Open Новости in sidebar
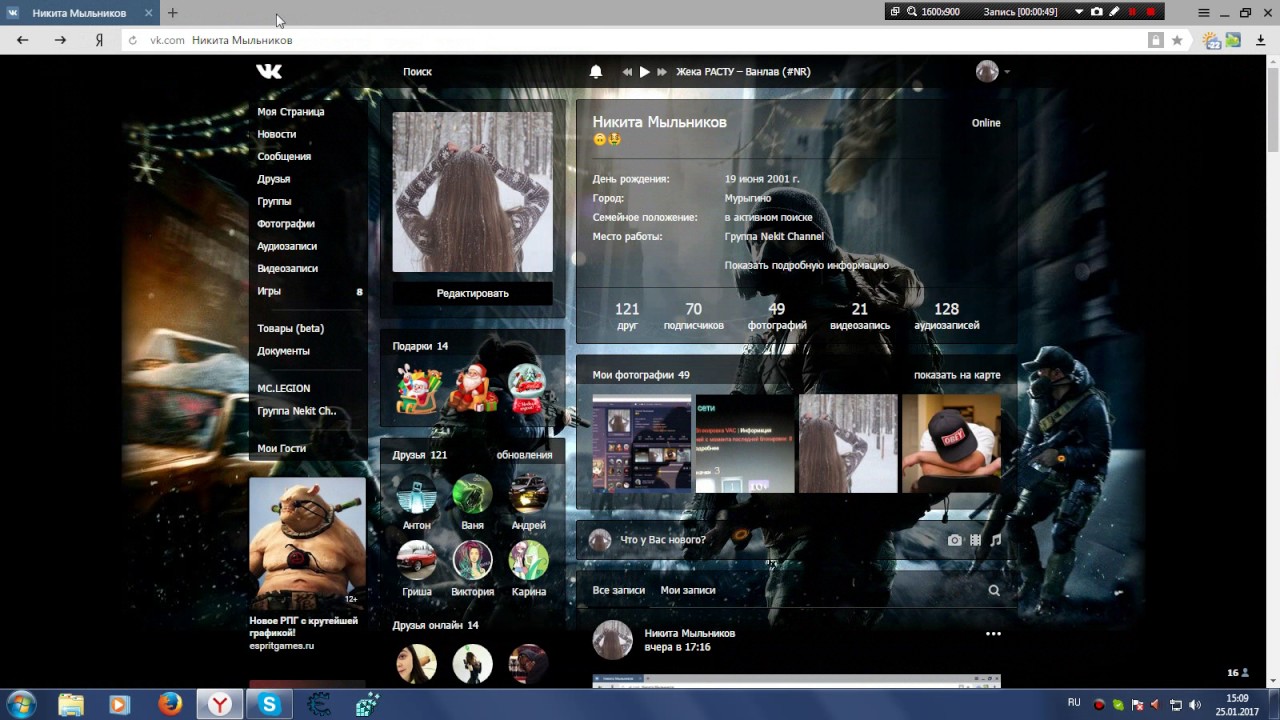 pos(277,134)
